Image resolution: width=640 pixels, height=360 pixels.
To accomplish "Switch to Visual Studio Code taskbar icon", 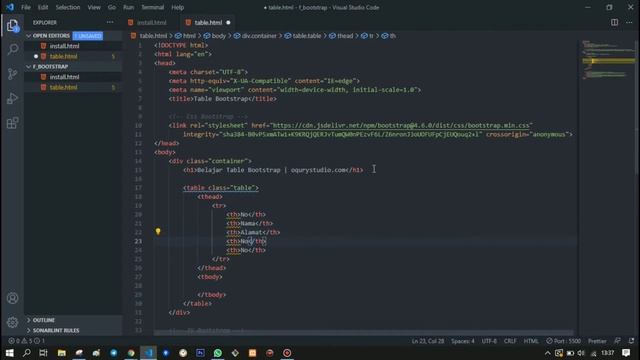I will 148,353.
